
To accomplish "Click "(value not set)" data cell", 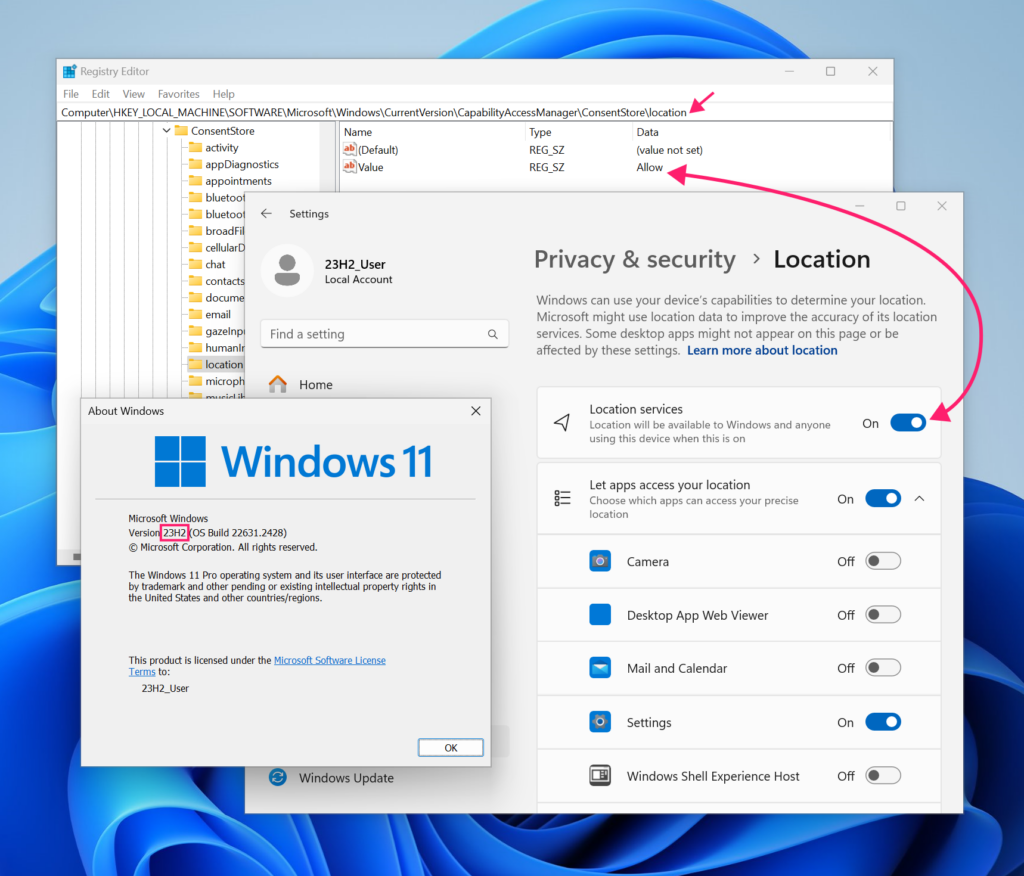I will coord(669,150).
